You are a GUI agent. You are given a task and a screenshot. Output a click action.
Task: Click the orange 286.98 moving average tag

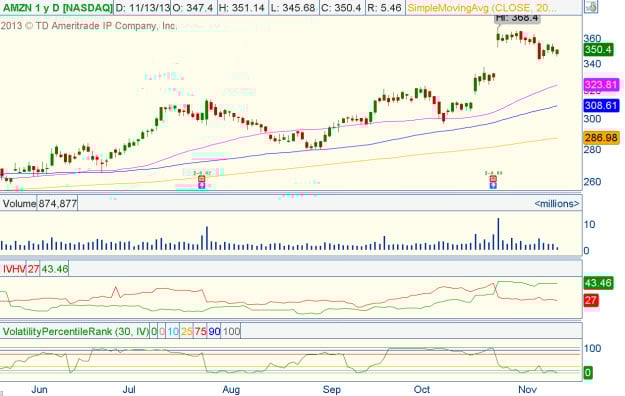tap(601, 138)
